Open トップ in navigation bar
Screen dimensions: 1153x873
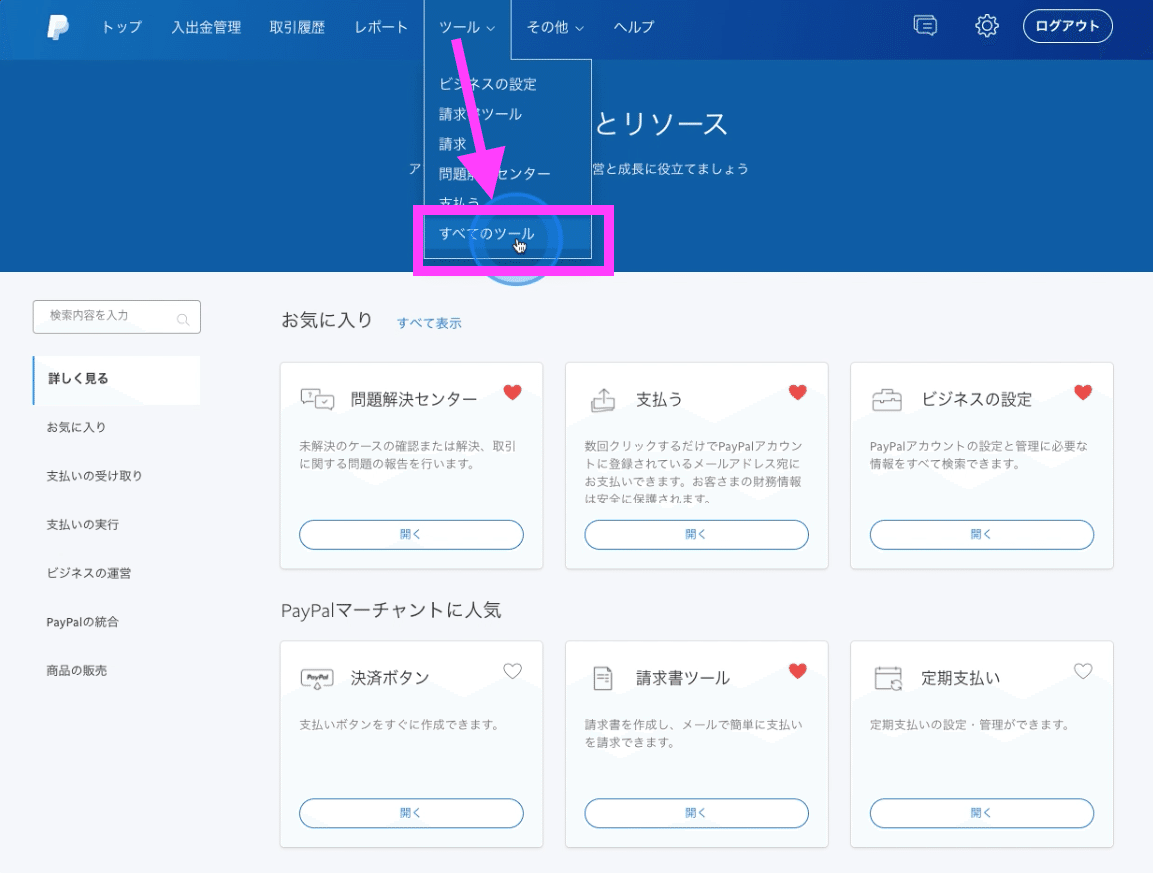click(121, 27)
